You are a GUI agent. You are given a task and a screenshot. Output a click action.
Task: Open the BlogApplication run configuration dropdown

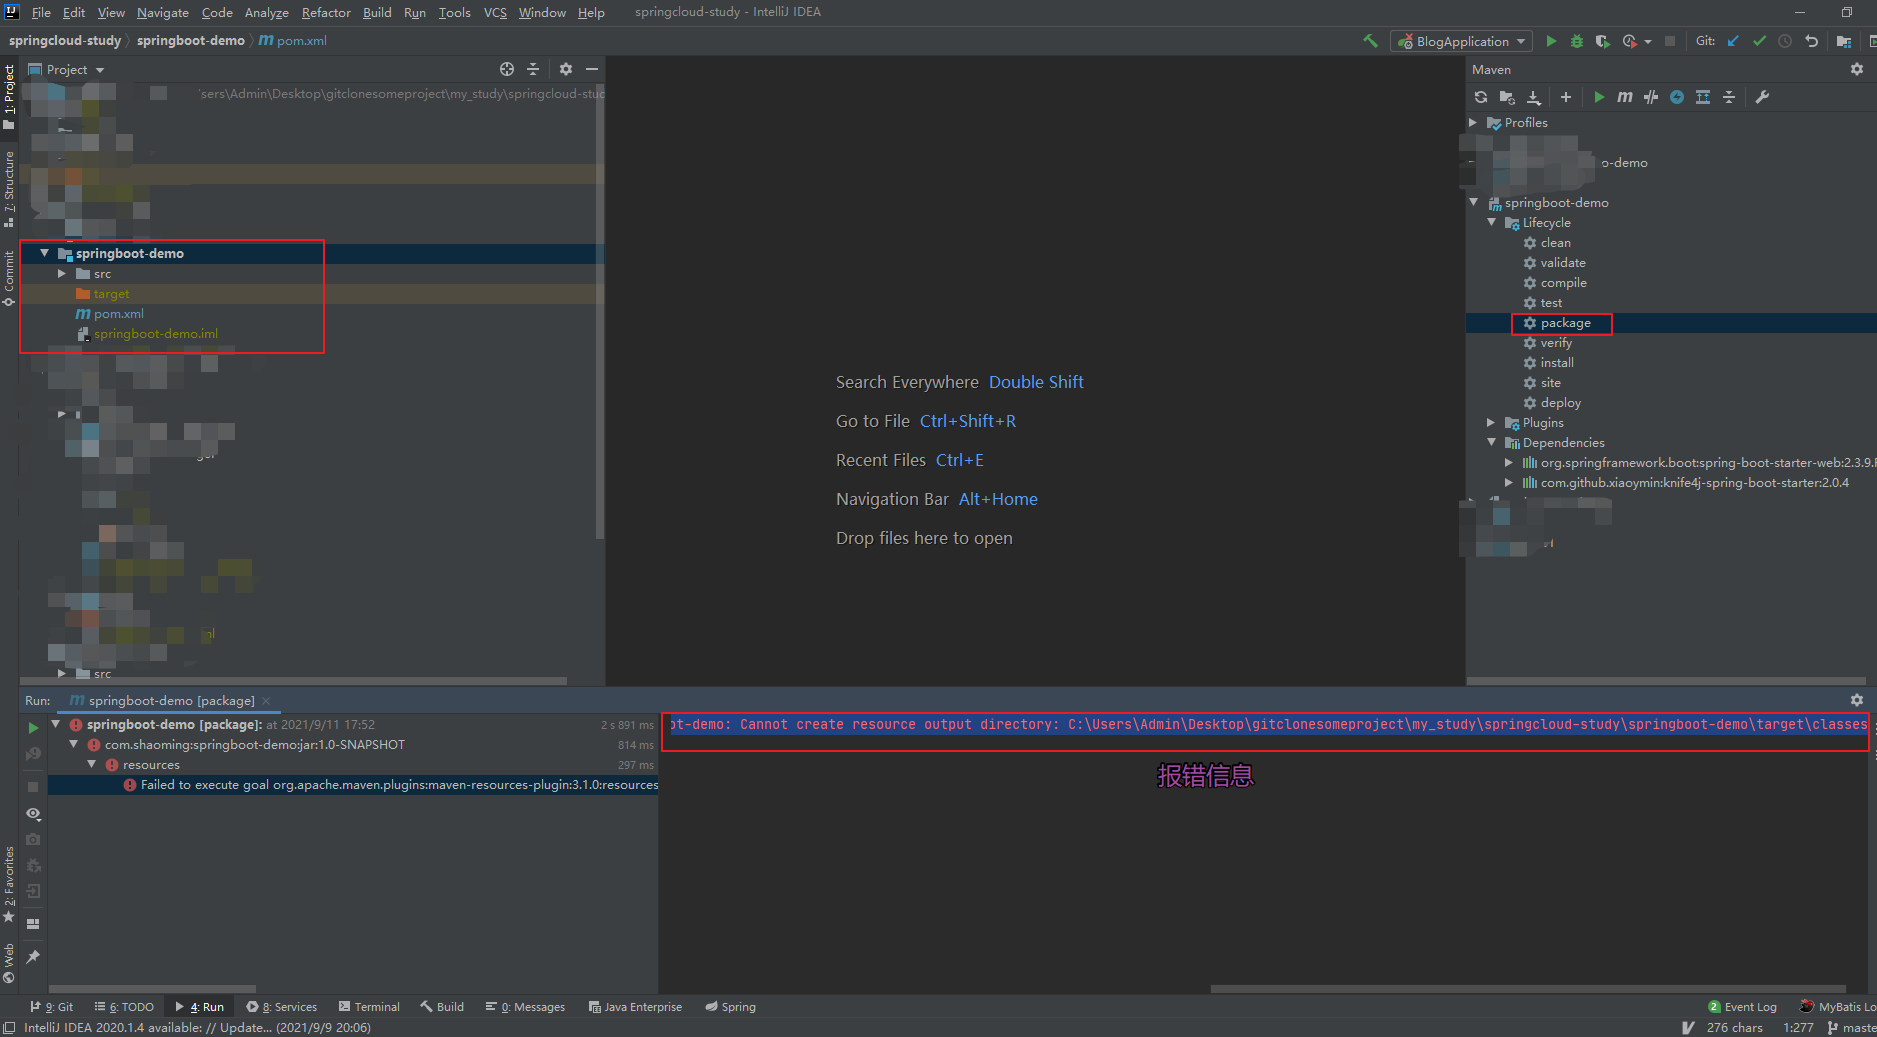(x=1461, y=41)
